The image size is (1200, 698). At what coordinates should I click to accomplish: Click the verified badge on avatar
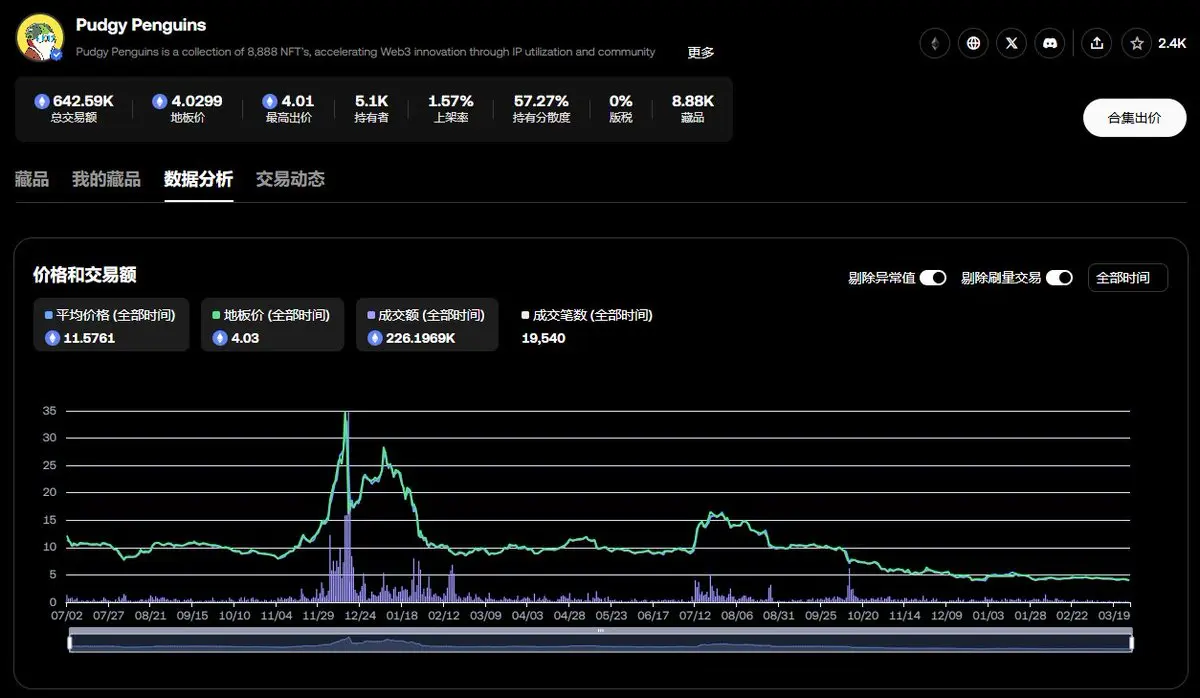click(x=58, y=56)
